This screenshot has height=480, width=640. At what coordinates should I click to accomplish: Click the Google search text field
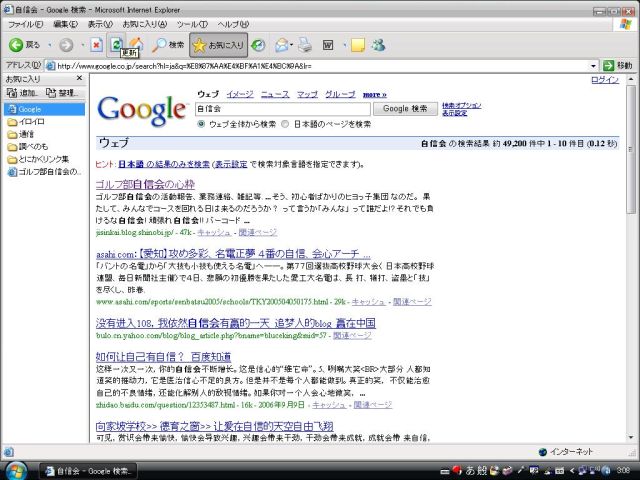[x=283, y=109]
